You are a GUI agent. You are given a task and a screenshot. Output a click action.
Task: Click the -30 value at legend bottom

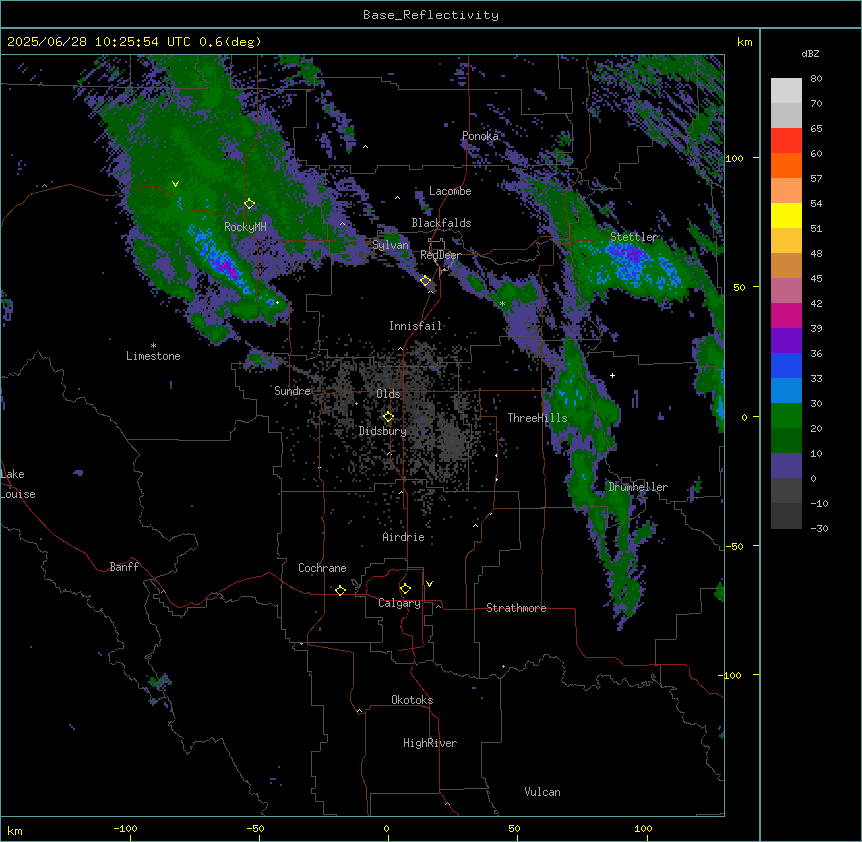[x=819, y=529]
